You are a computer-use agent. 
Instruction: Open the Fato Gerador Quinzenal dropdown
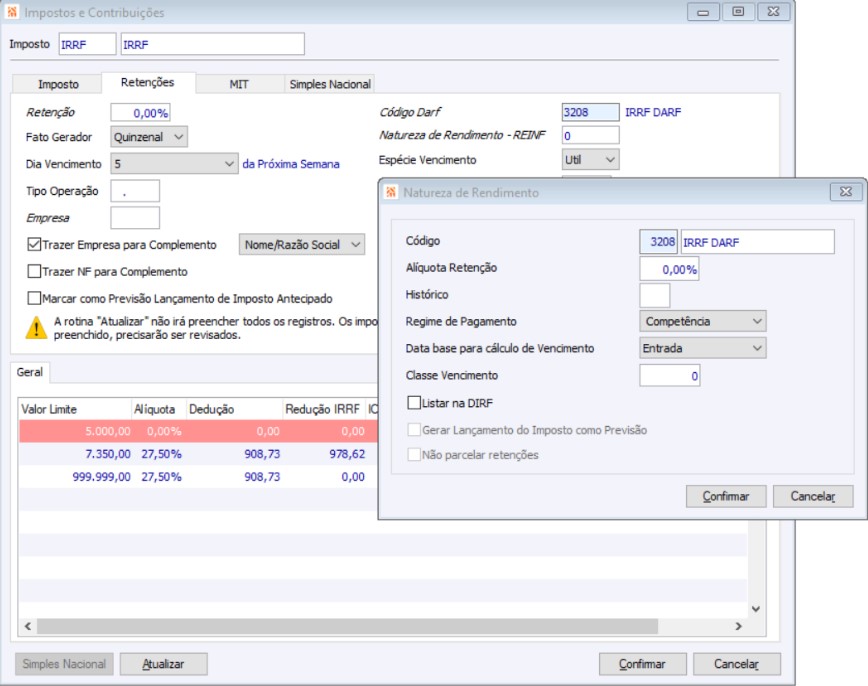149,137
